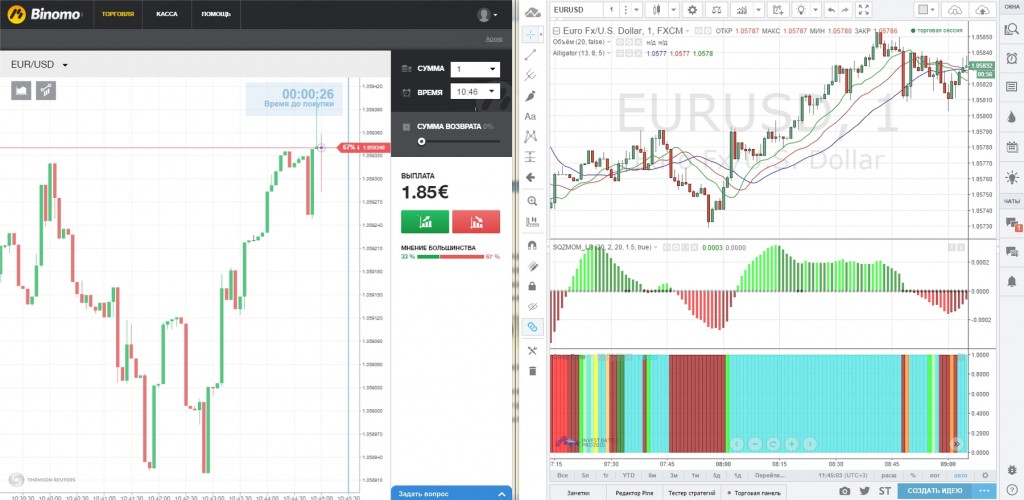Switch to the Заметки tab
The width and height of the screenshot is (1024, 500).
(x=579, y=492)
